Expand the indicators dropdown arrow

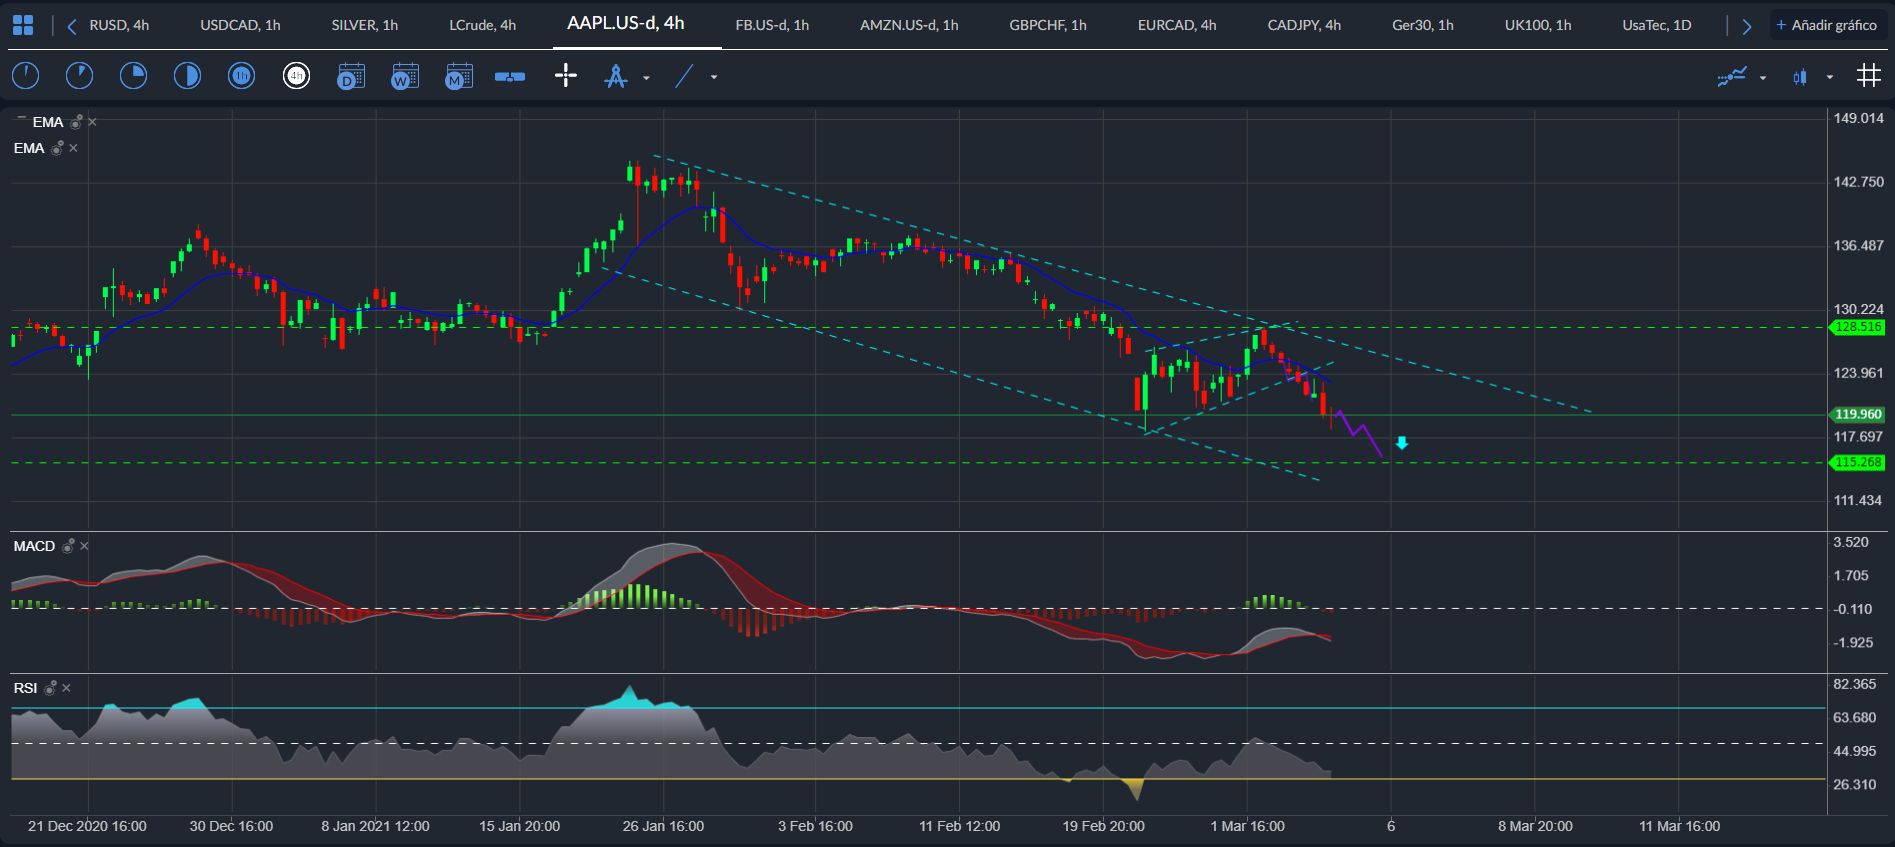1763,77
